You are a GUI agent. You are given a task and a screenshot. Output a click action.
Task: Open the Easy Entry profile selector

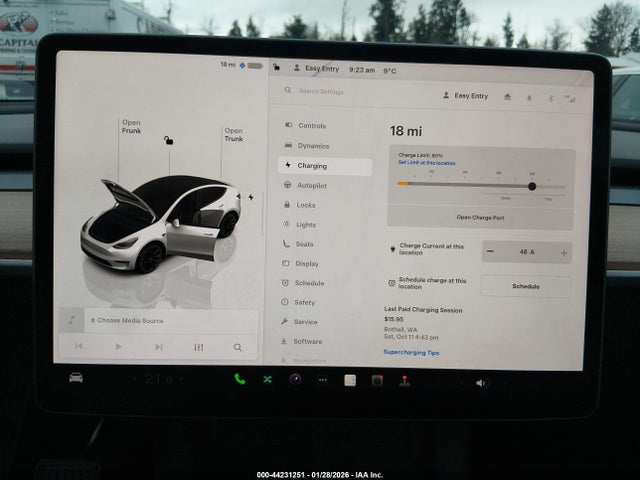click(465, 96)
